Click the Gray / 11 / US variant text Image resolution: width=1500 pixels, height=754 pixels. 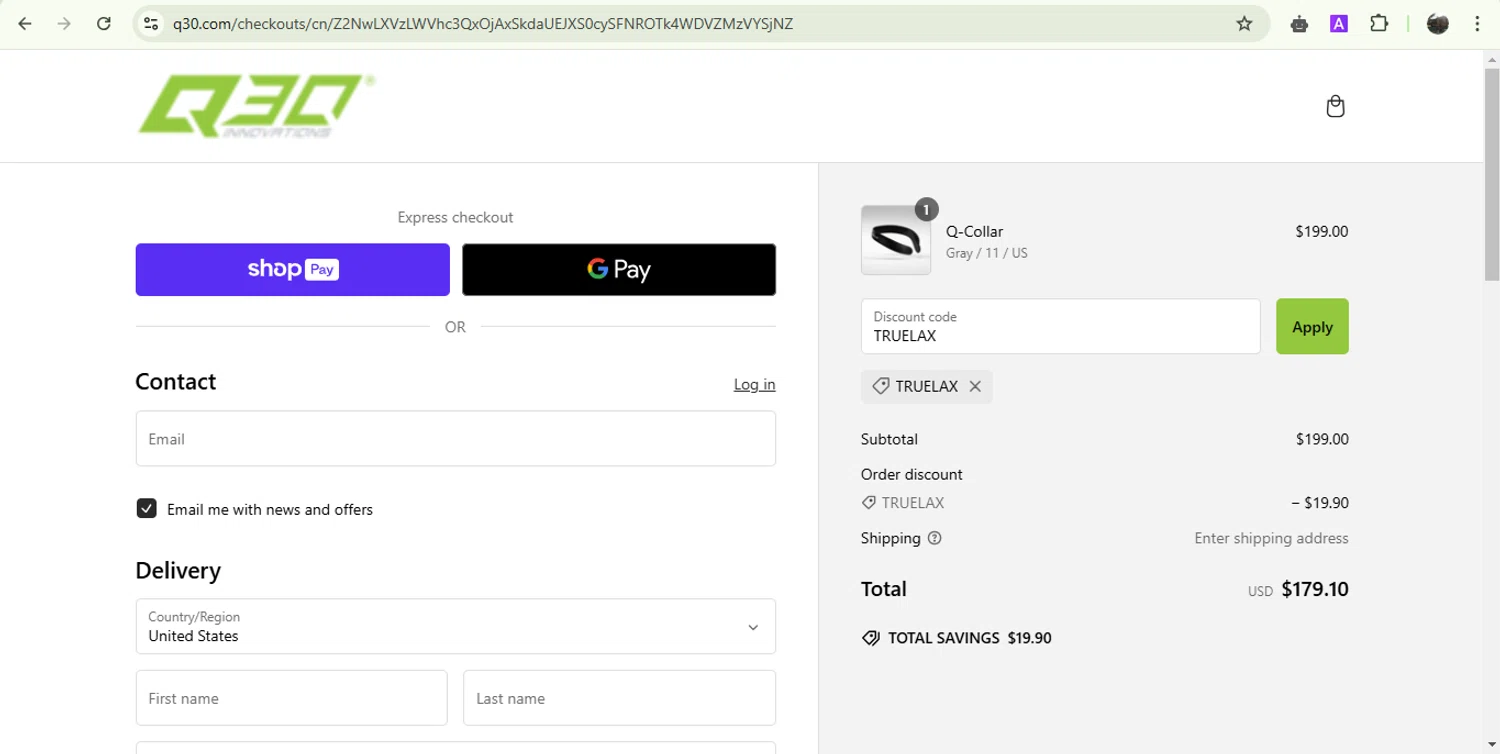[986, 253]
